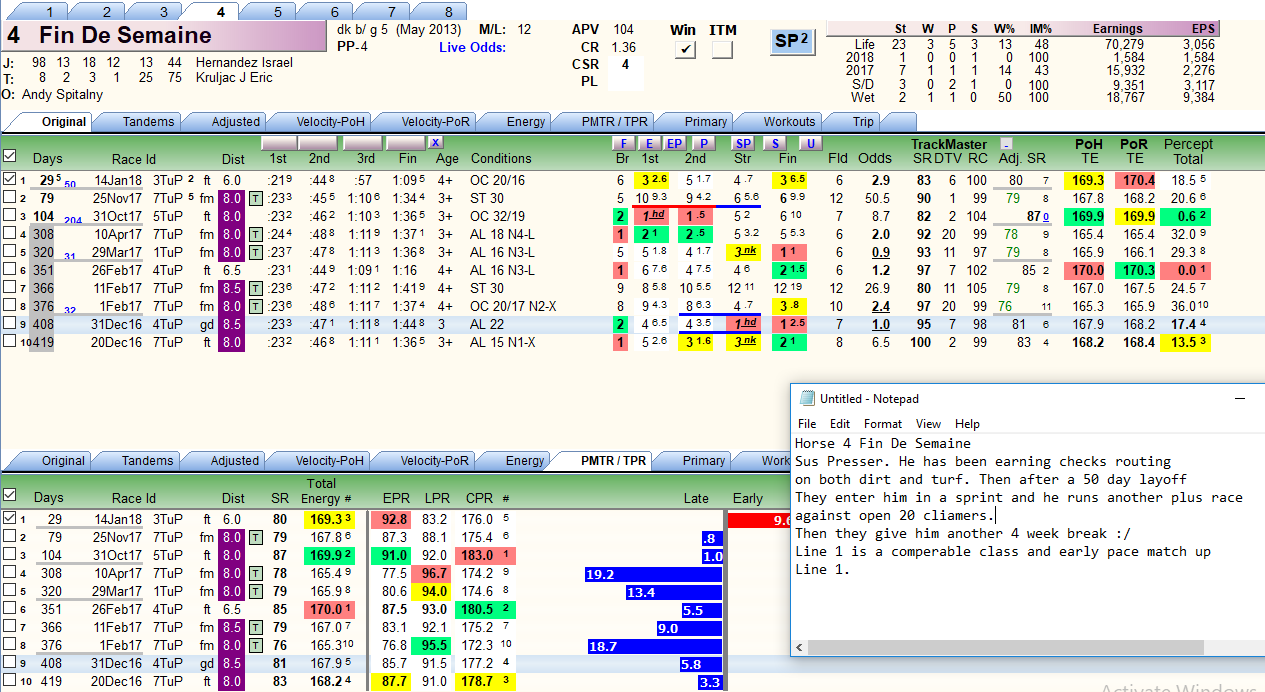1265x692 pixels.
Task: Click the T marker on 1Feb17 row, PMTR panel
Action: [x=256, y=646]
